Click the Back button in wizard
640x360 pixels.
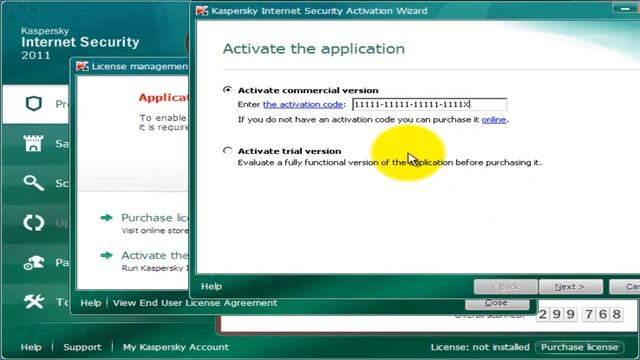click(505, 287)
